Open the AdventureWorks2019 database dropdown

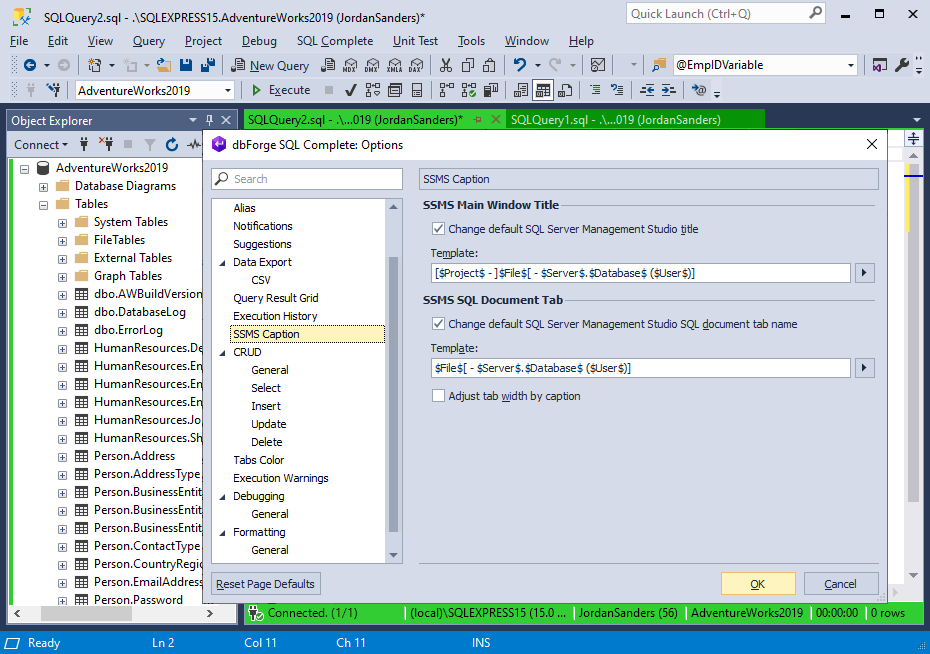click(228, 91)
